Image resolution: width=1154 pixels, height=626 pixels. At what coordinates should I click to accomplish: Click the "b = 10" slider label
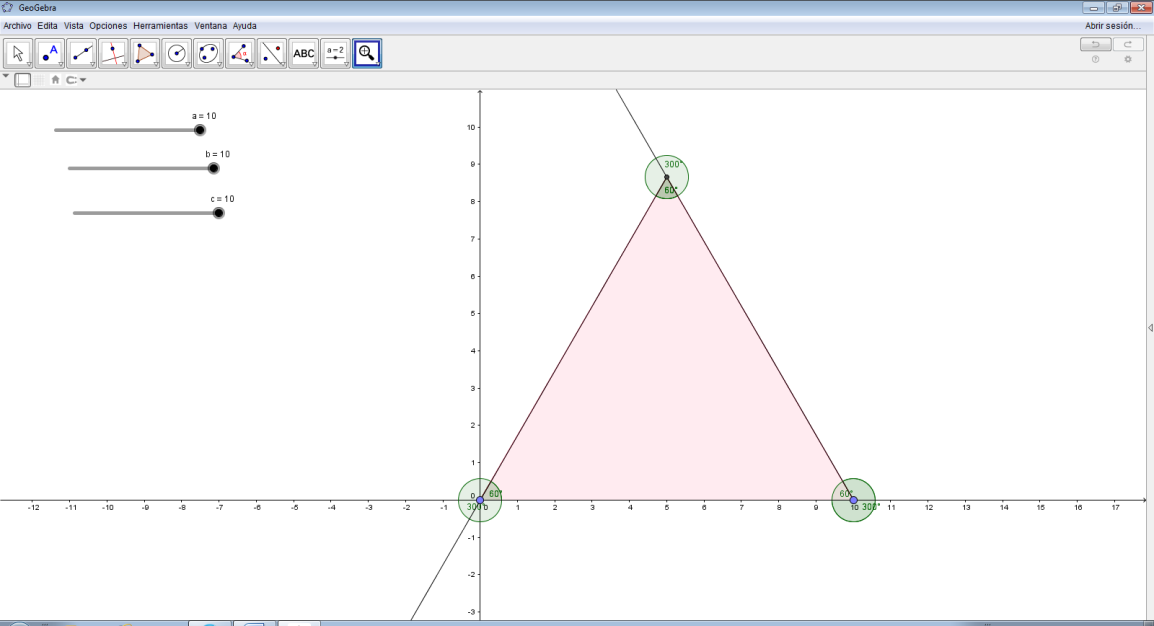pyautogui.click(x=218, y=154)
